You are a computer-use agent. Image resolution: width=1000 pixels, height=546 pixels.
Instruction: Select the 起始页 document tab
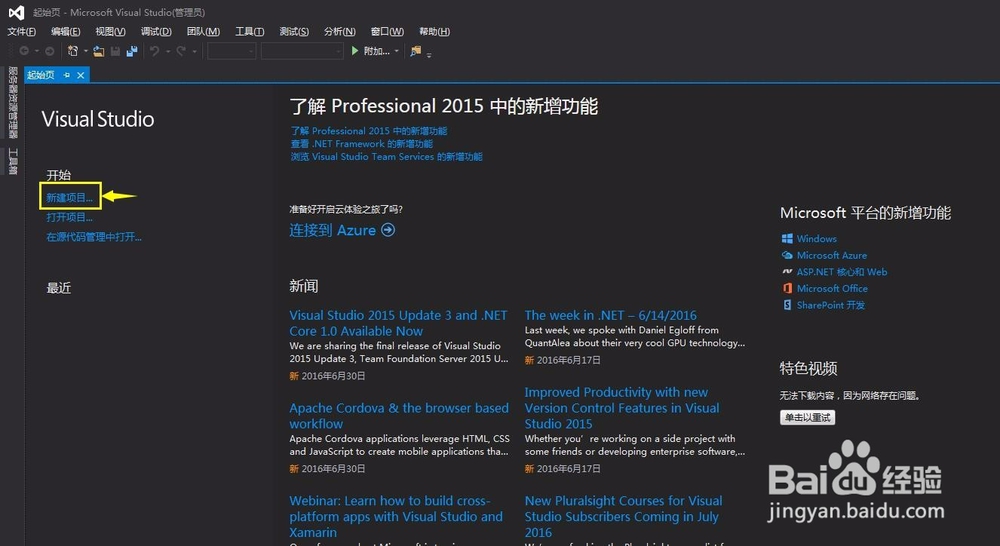click(x=41, y=75)
